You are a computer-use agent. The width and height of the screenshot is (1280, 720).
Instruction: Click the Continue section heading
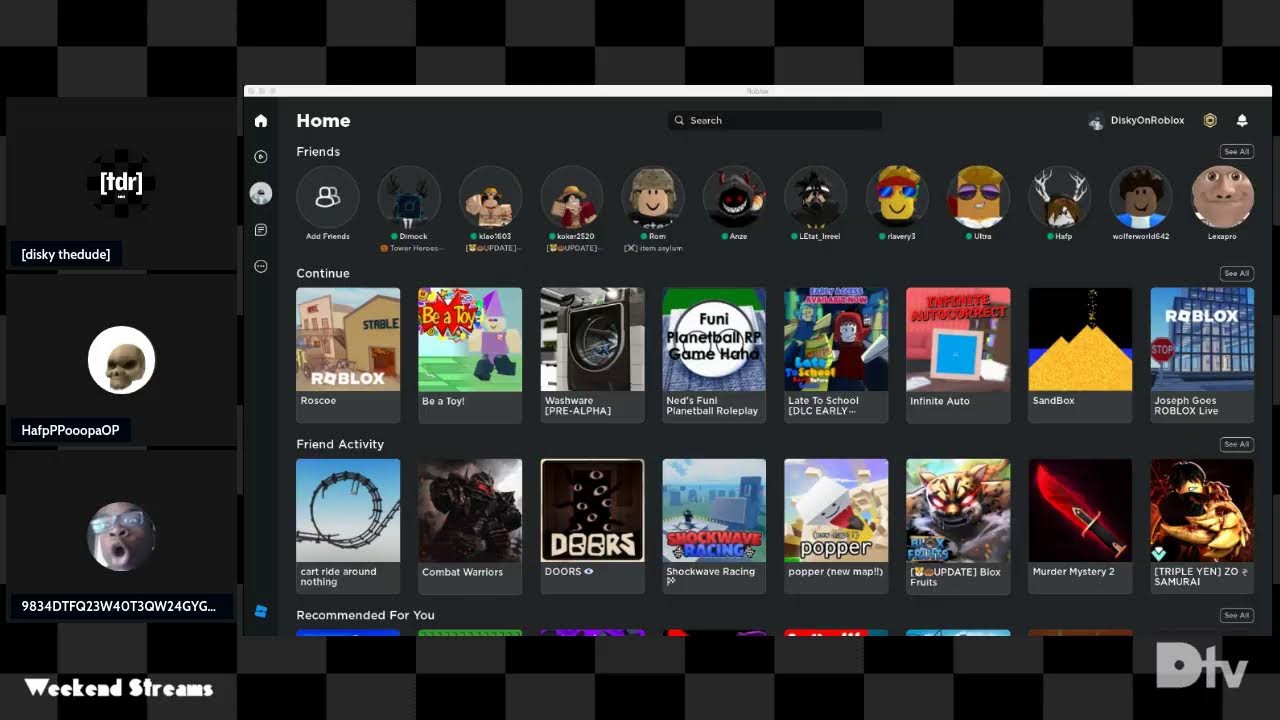[323, 273]
